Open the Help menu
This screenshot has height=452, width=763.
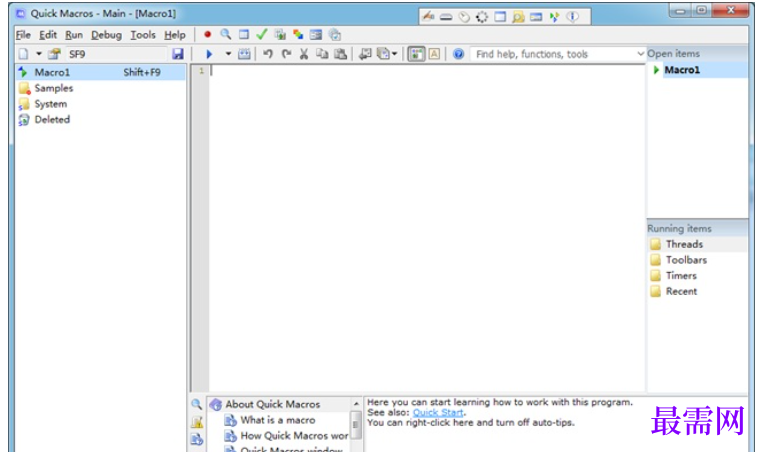pos(175,35)
